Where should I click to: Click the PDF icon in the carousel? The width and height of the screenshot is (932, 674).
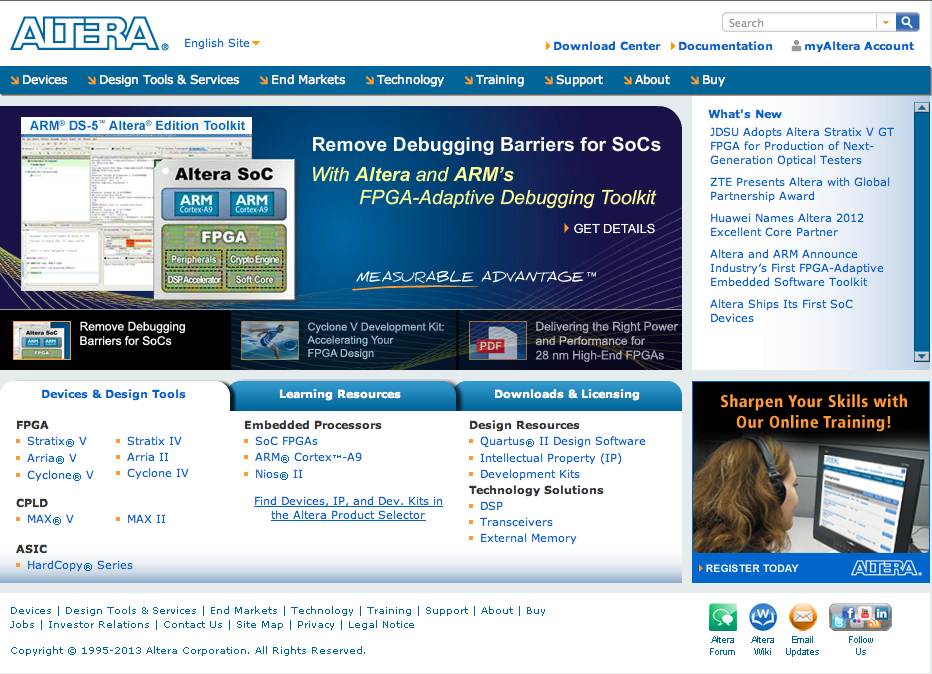498,340
